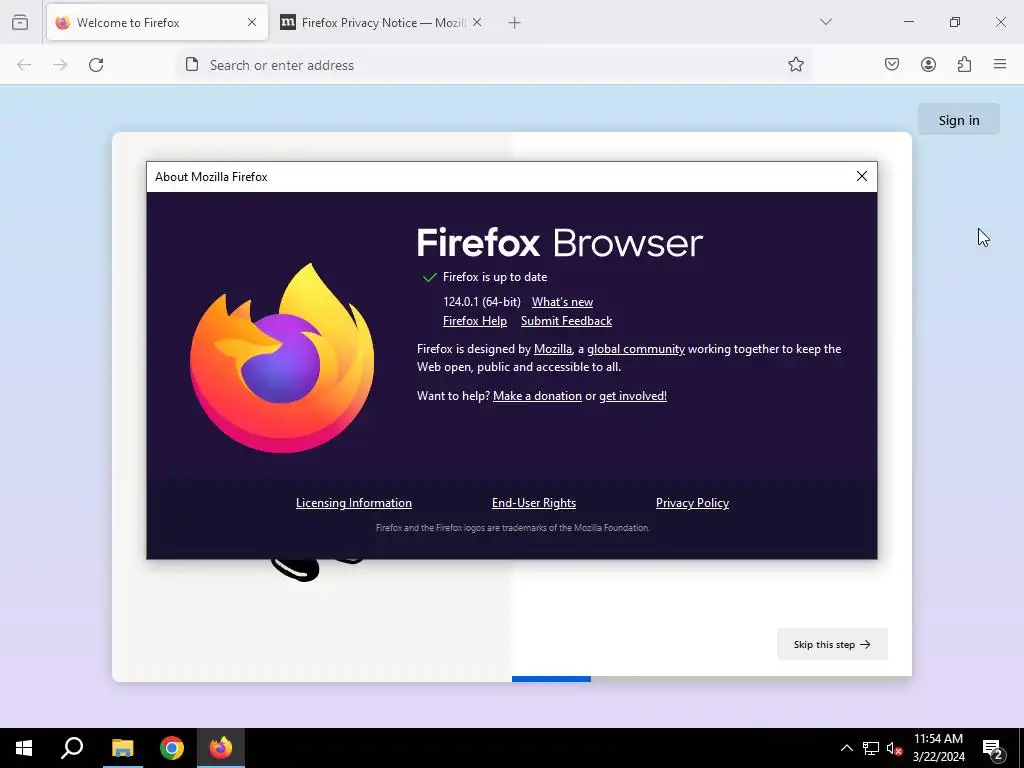Open the clock showing 11:54 AM

point(938,748)
